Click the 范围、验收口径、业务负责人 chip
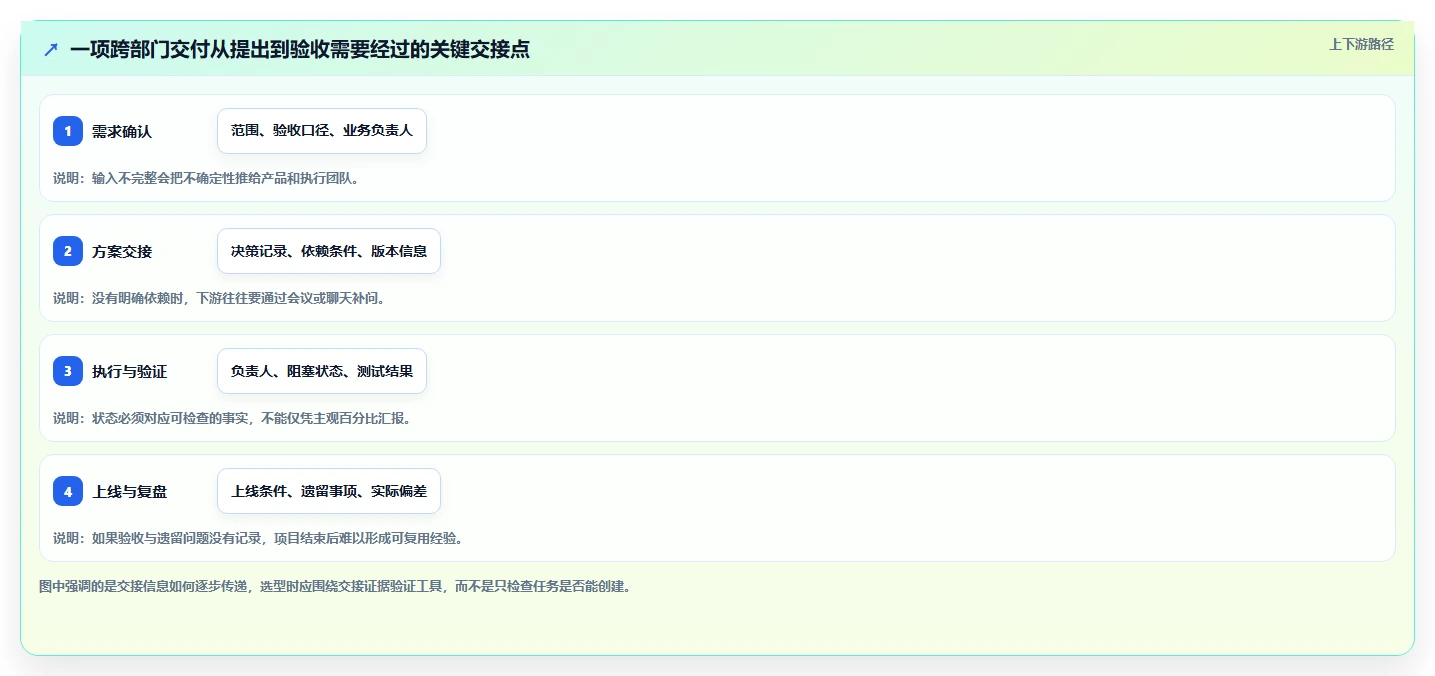 [x=322, y=131]
